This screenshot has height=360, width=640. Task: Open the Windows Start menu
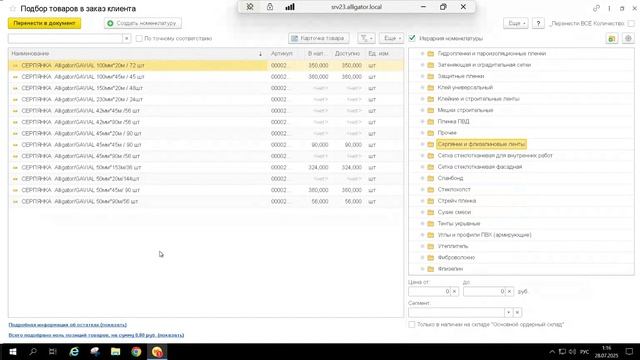pos(12,352)
